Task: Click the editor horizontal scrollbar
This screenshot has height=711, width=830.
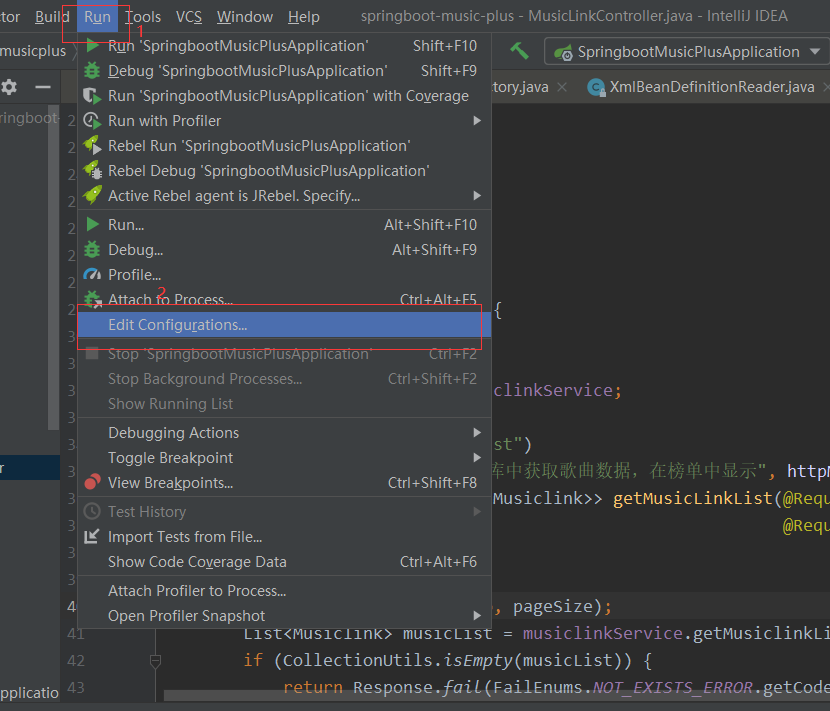Action: coord(497,695)
